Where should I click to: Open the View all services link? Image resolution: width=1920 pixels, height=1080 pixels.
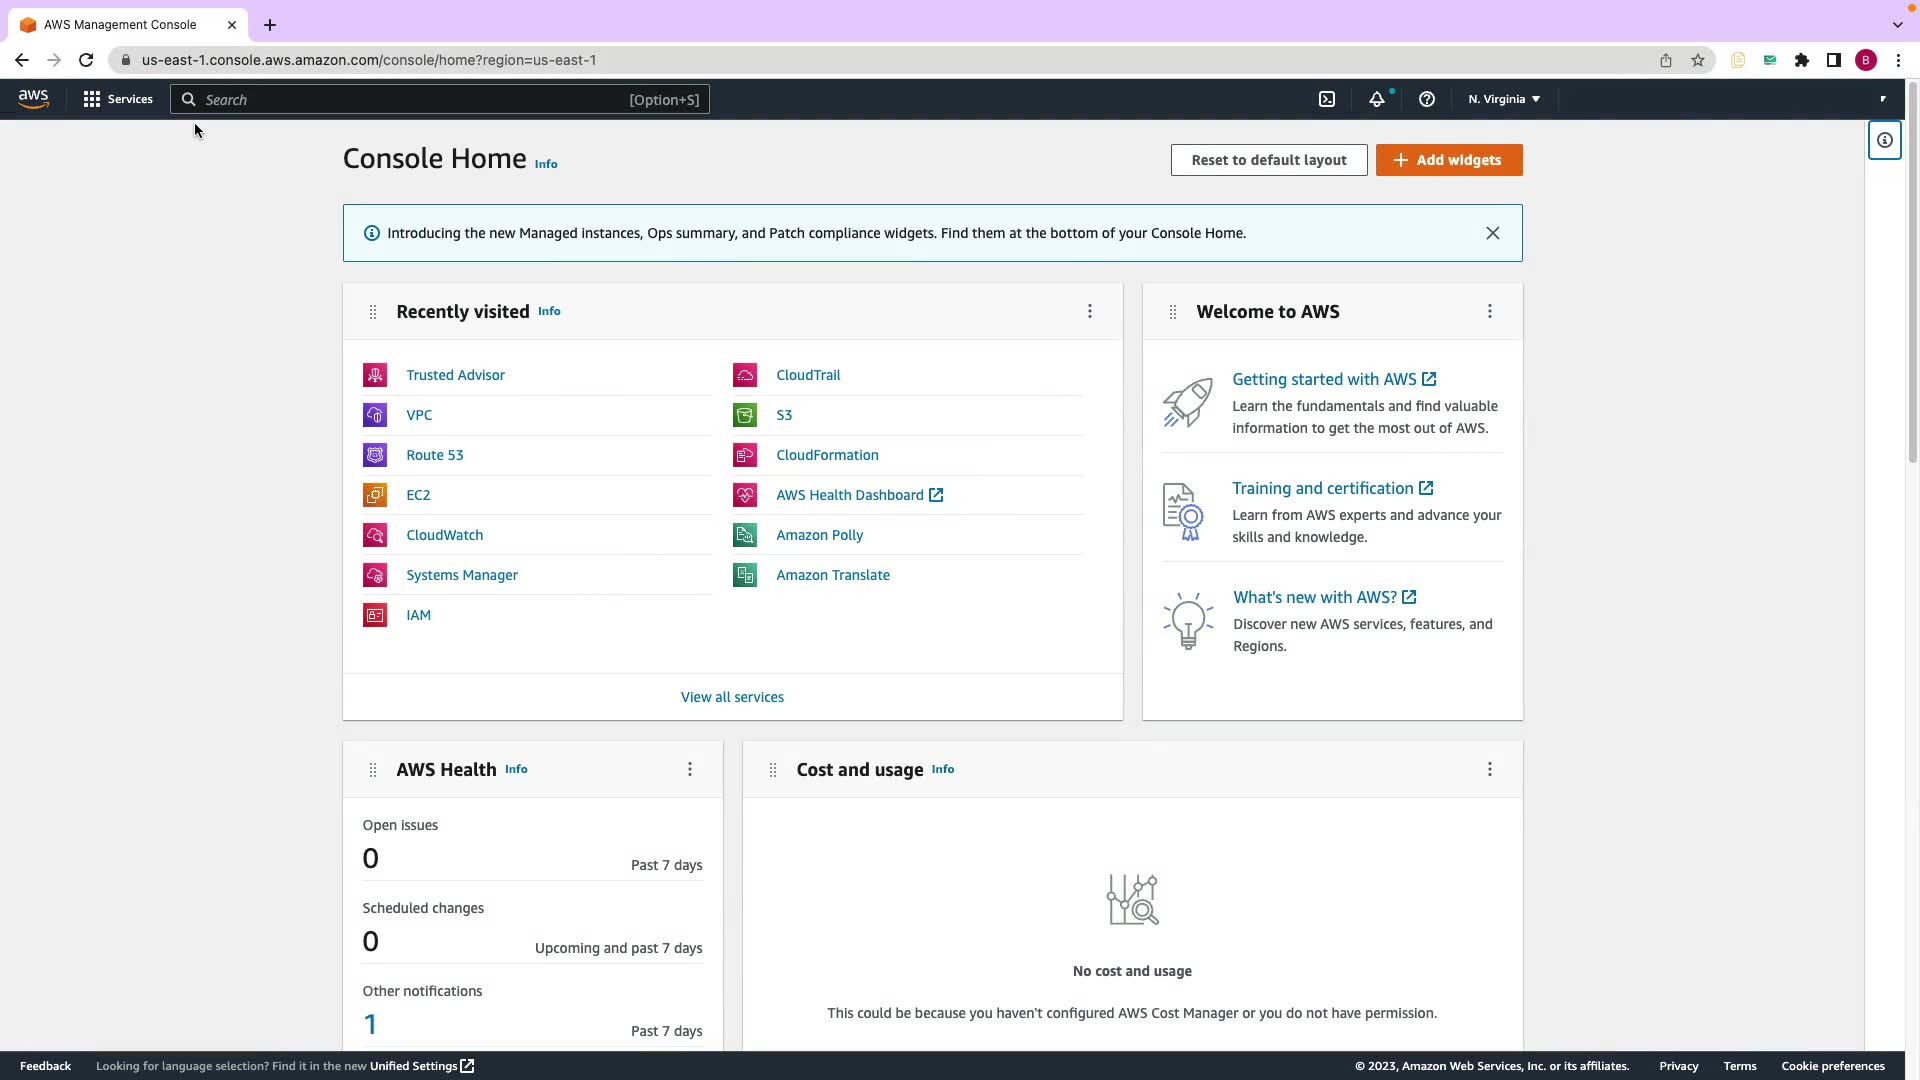point(732,697)
